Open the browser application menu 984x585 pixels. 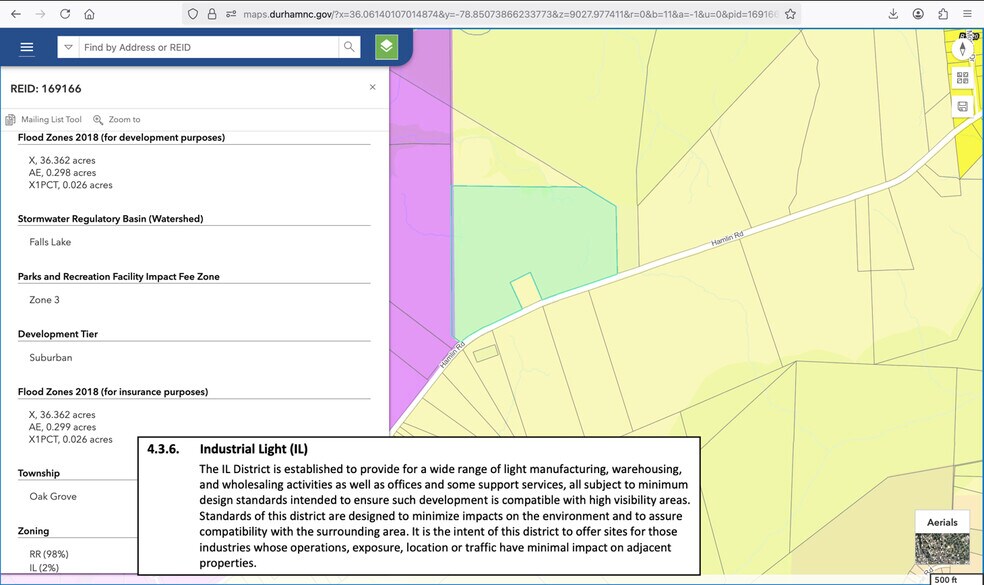coord(967,14)
